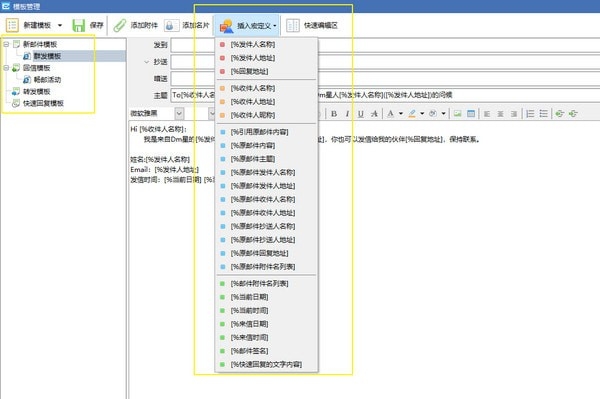This screenshot has width=600, height=399.
Task: Insert the [%原邮件抄送人地址] macro
Action: [x=267, y=240]
